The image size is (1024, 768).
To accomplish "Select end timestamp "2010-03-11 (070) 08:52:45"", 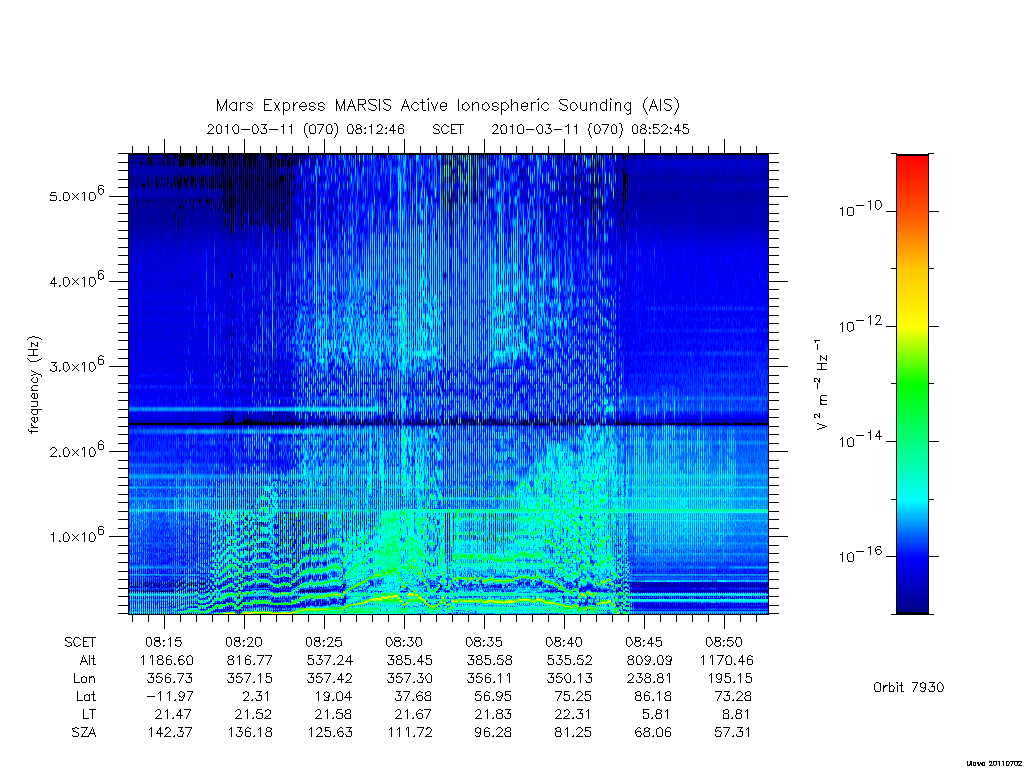I will [590, 129].
